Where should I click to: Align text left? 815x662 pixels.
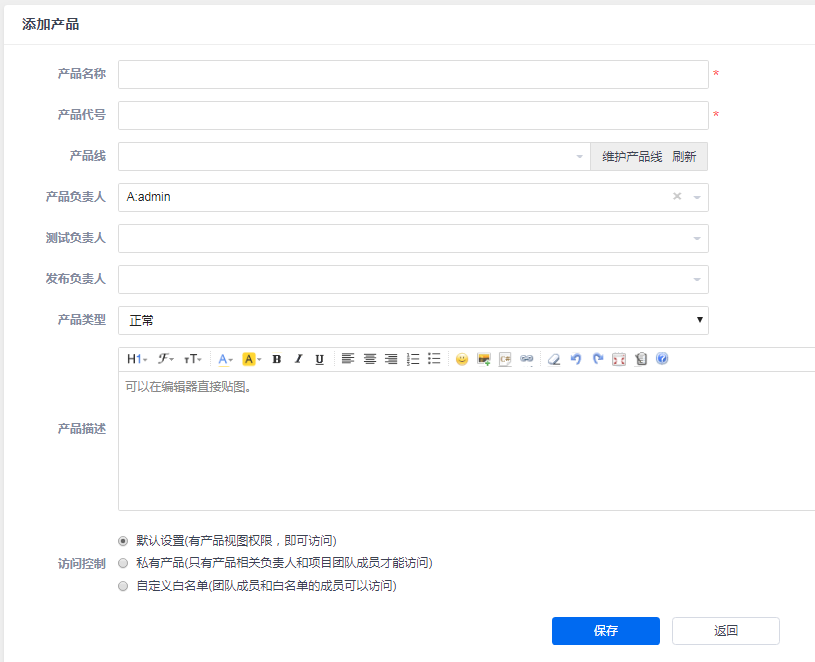pos(348,359)
